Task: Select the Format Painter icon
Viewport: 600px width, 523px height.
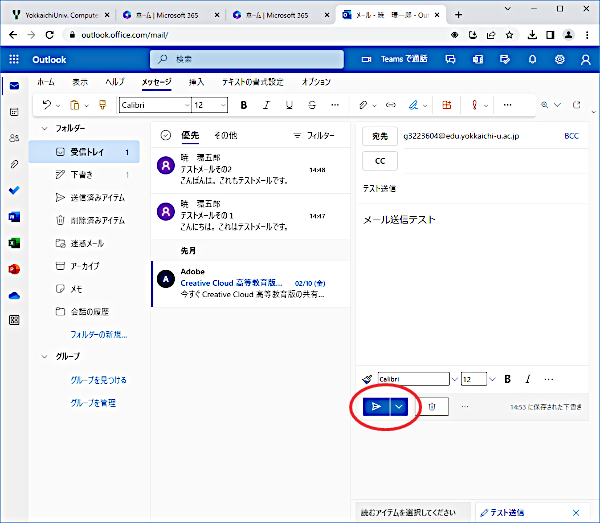Action: (103, 105)
